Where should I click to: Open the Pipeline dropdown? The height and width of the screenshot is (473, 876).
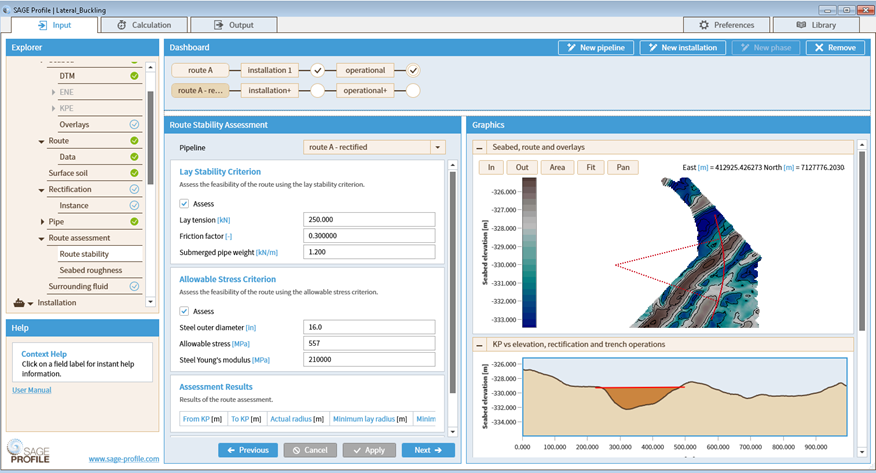(x=437, y=147)
